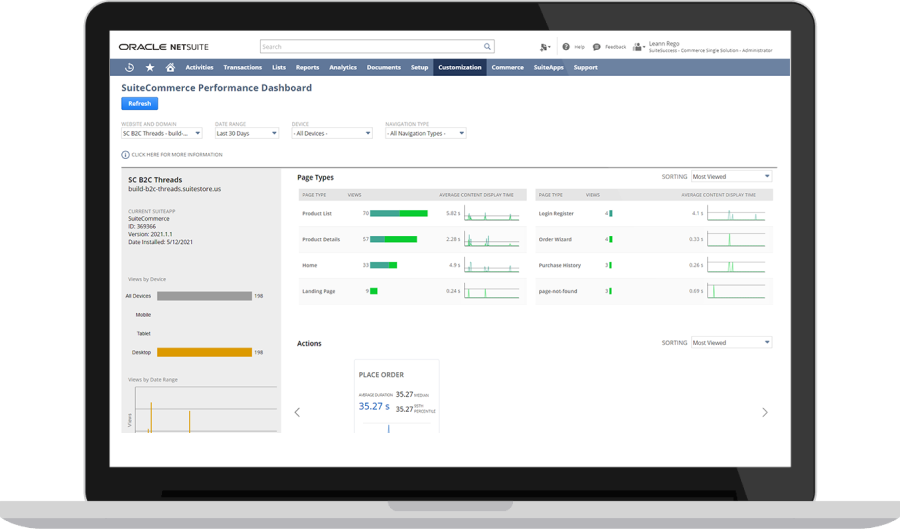Open the Customization menu
Viewport: 900px width, 529px height.
460,68
